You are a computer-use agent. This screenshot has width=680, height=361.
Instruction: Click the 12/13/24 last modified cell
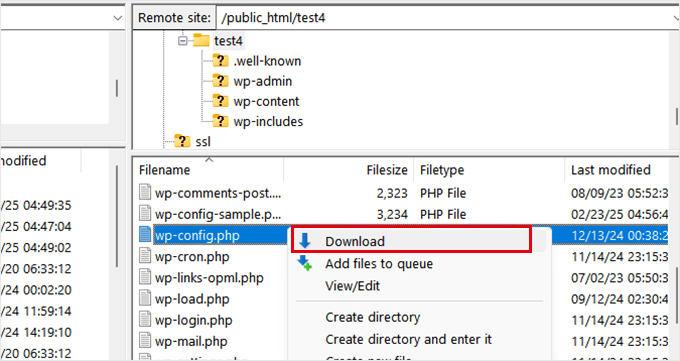[x=620, y=236]
